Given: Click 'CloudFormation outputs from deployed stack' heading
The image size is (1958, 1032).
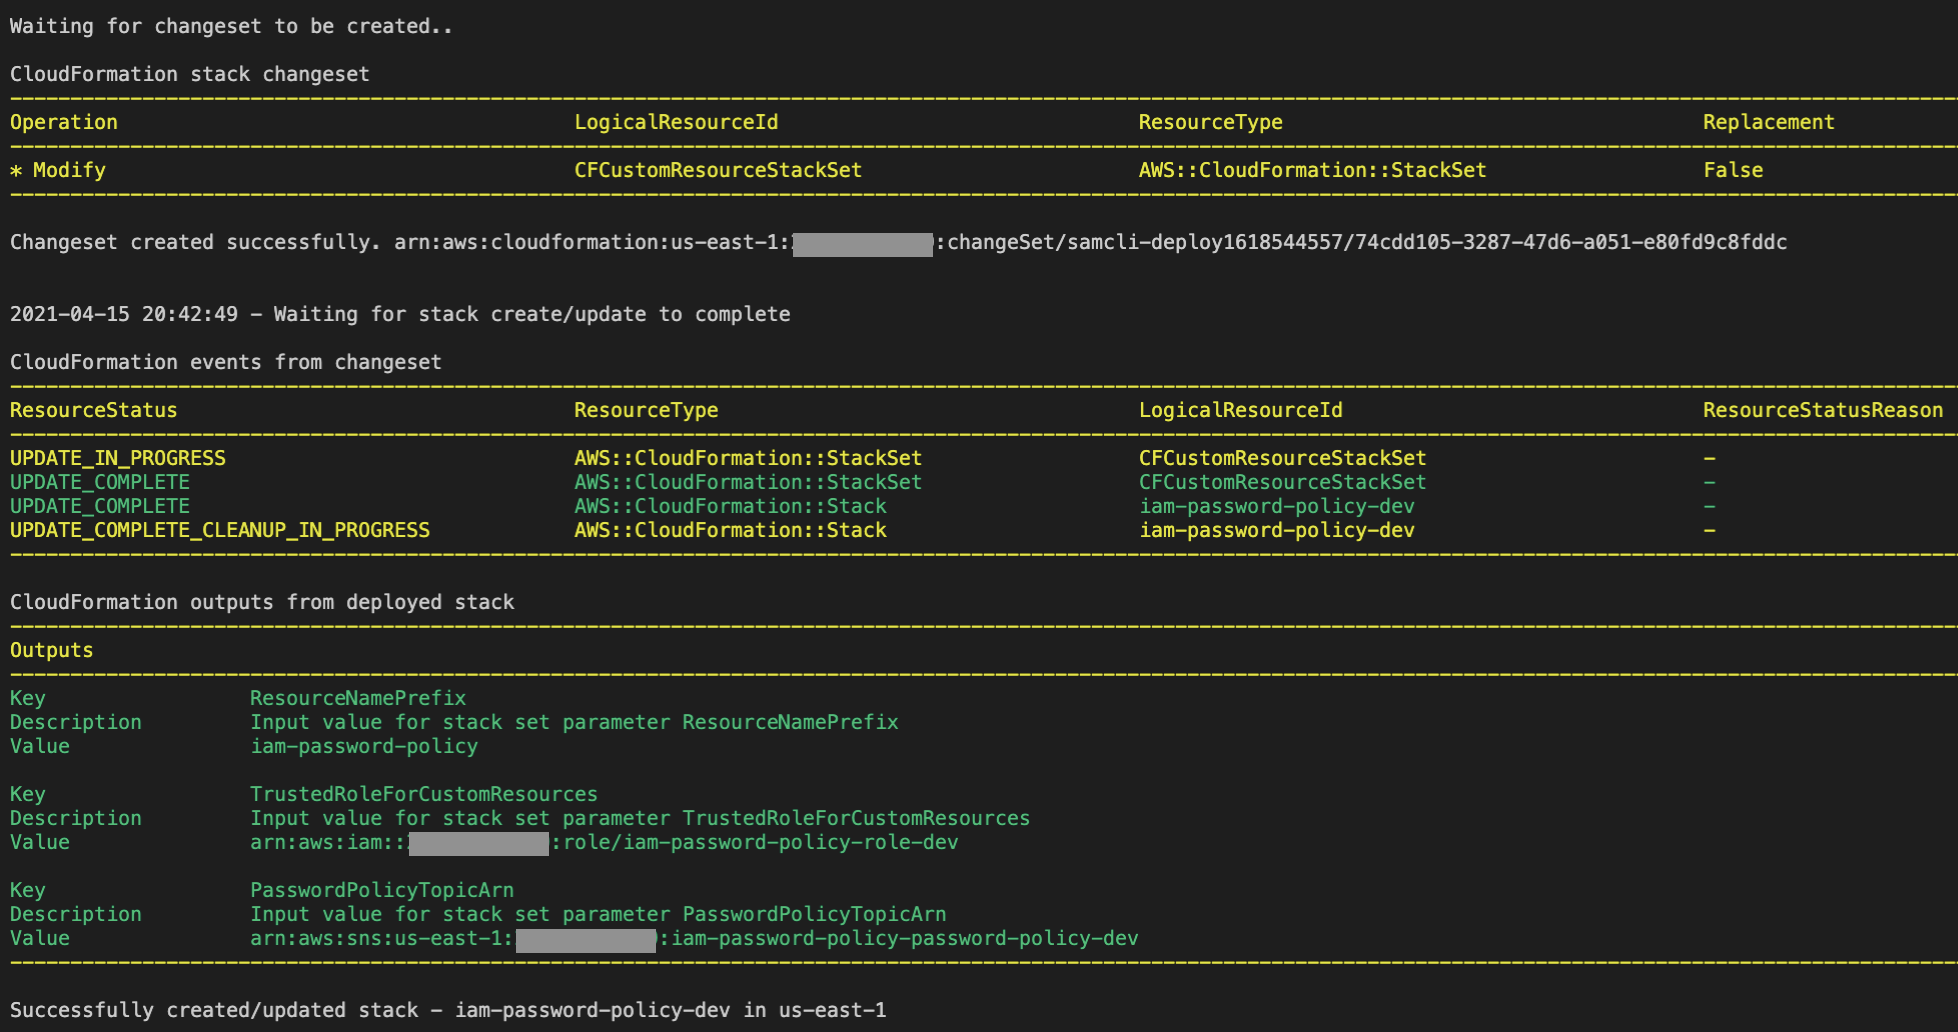Looking at the screenshot, I should point(262,602).
